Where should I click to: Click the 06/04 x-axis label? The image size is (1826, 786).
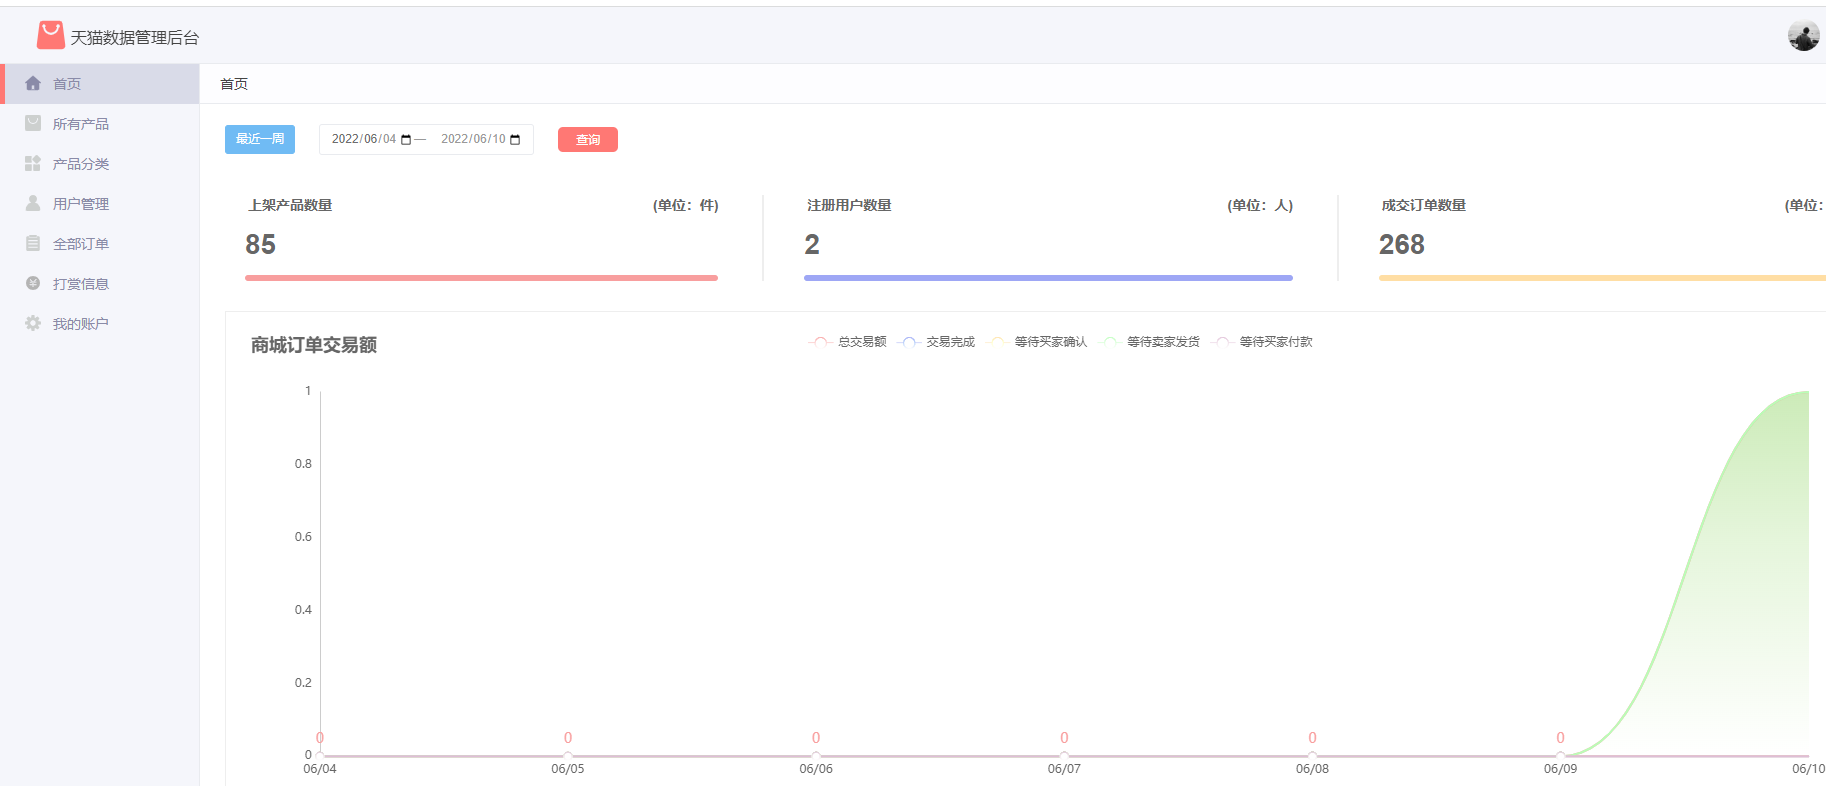click(320, 769)
